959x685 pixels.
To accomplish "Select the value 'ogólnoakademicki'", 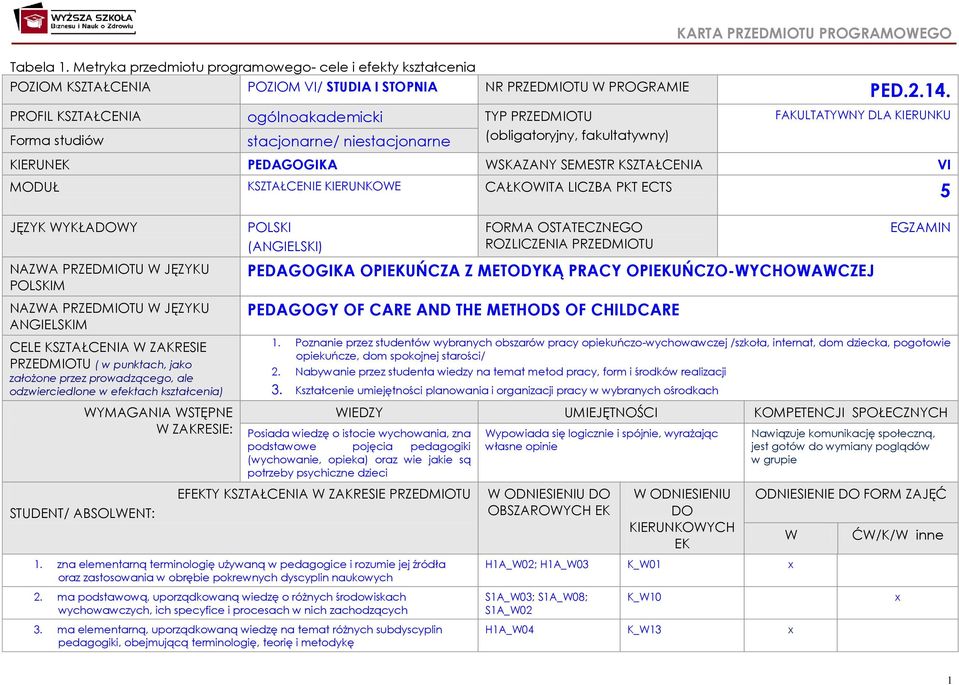I will coord(315,117).
